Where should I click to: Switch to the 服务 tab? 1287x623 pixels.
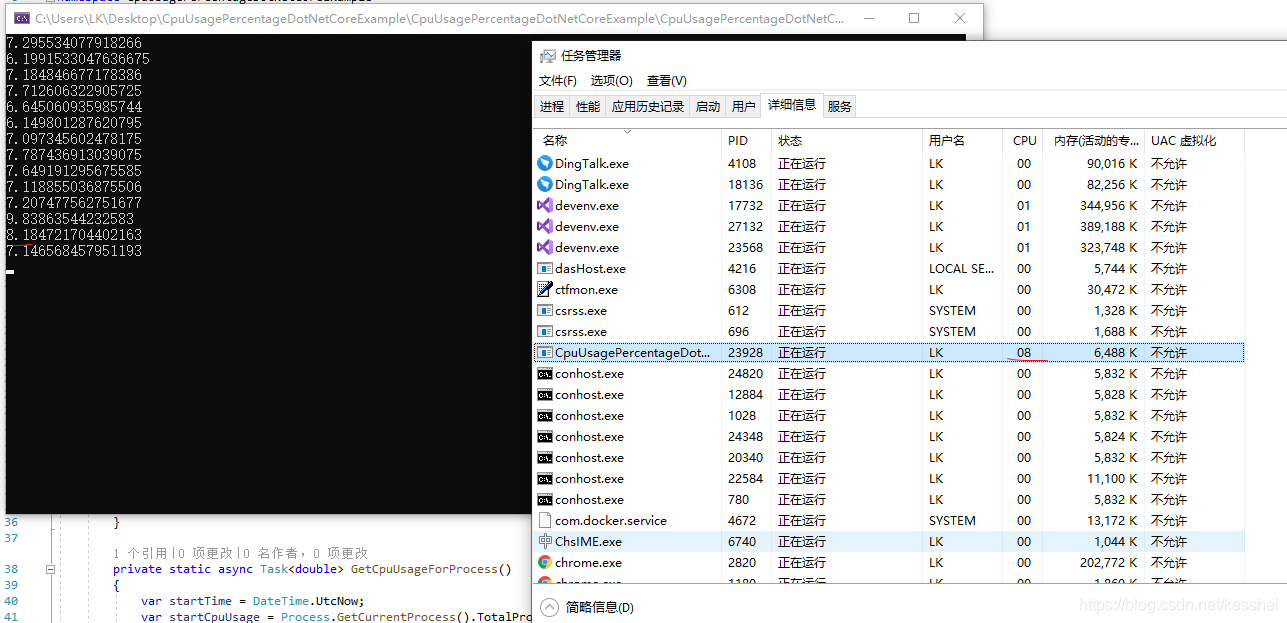tap(840, 106)
